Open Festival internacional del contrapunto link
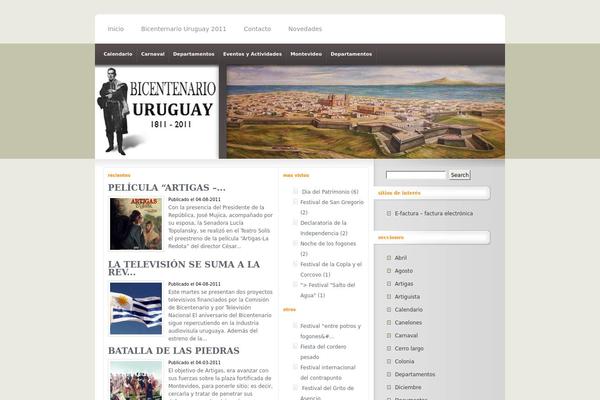Viewport: 600px width, 400px height. coord(328,372)
